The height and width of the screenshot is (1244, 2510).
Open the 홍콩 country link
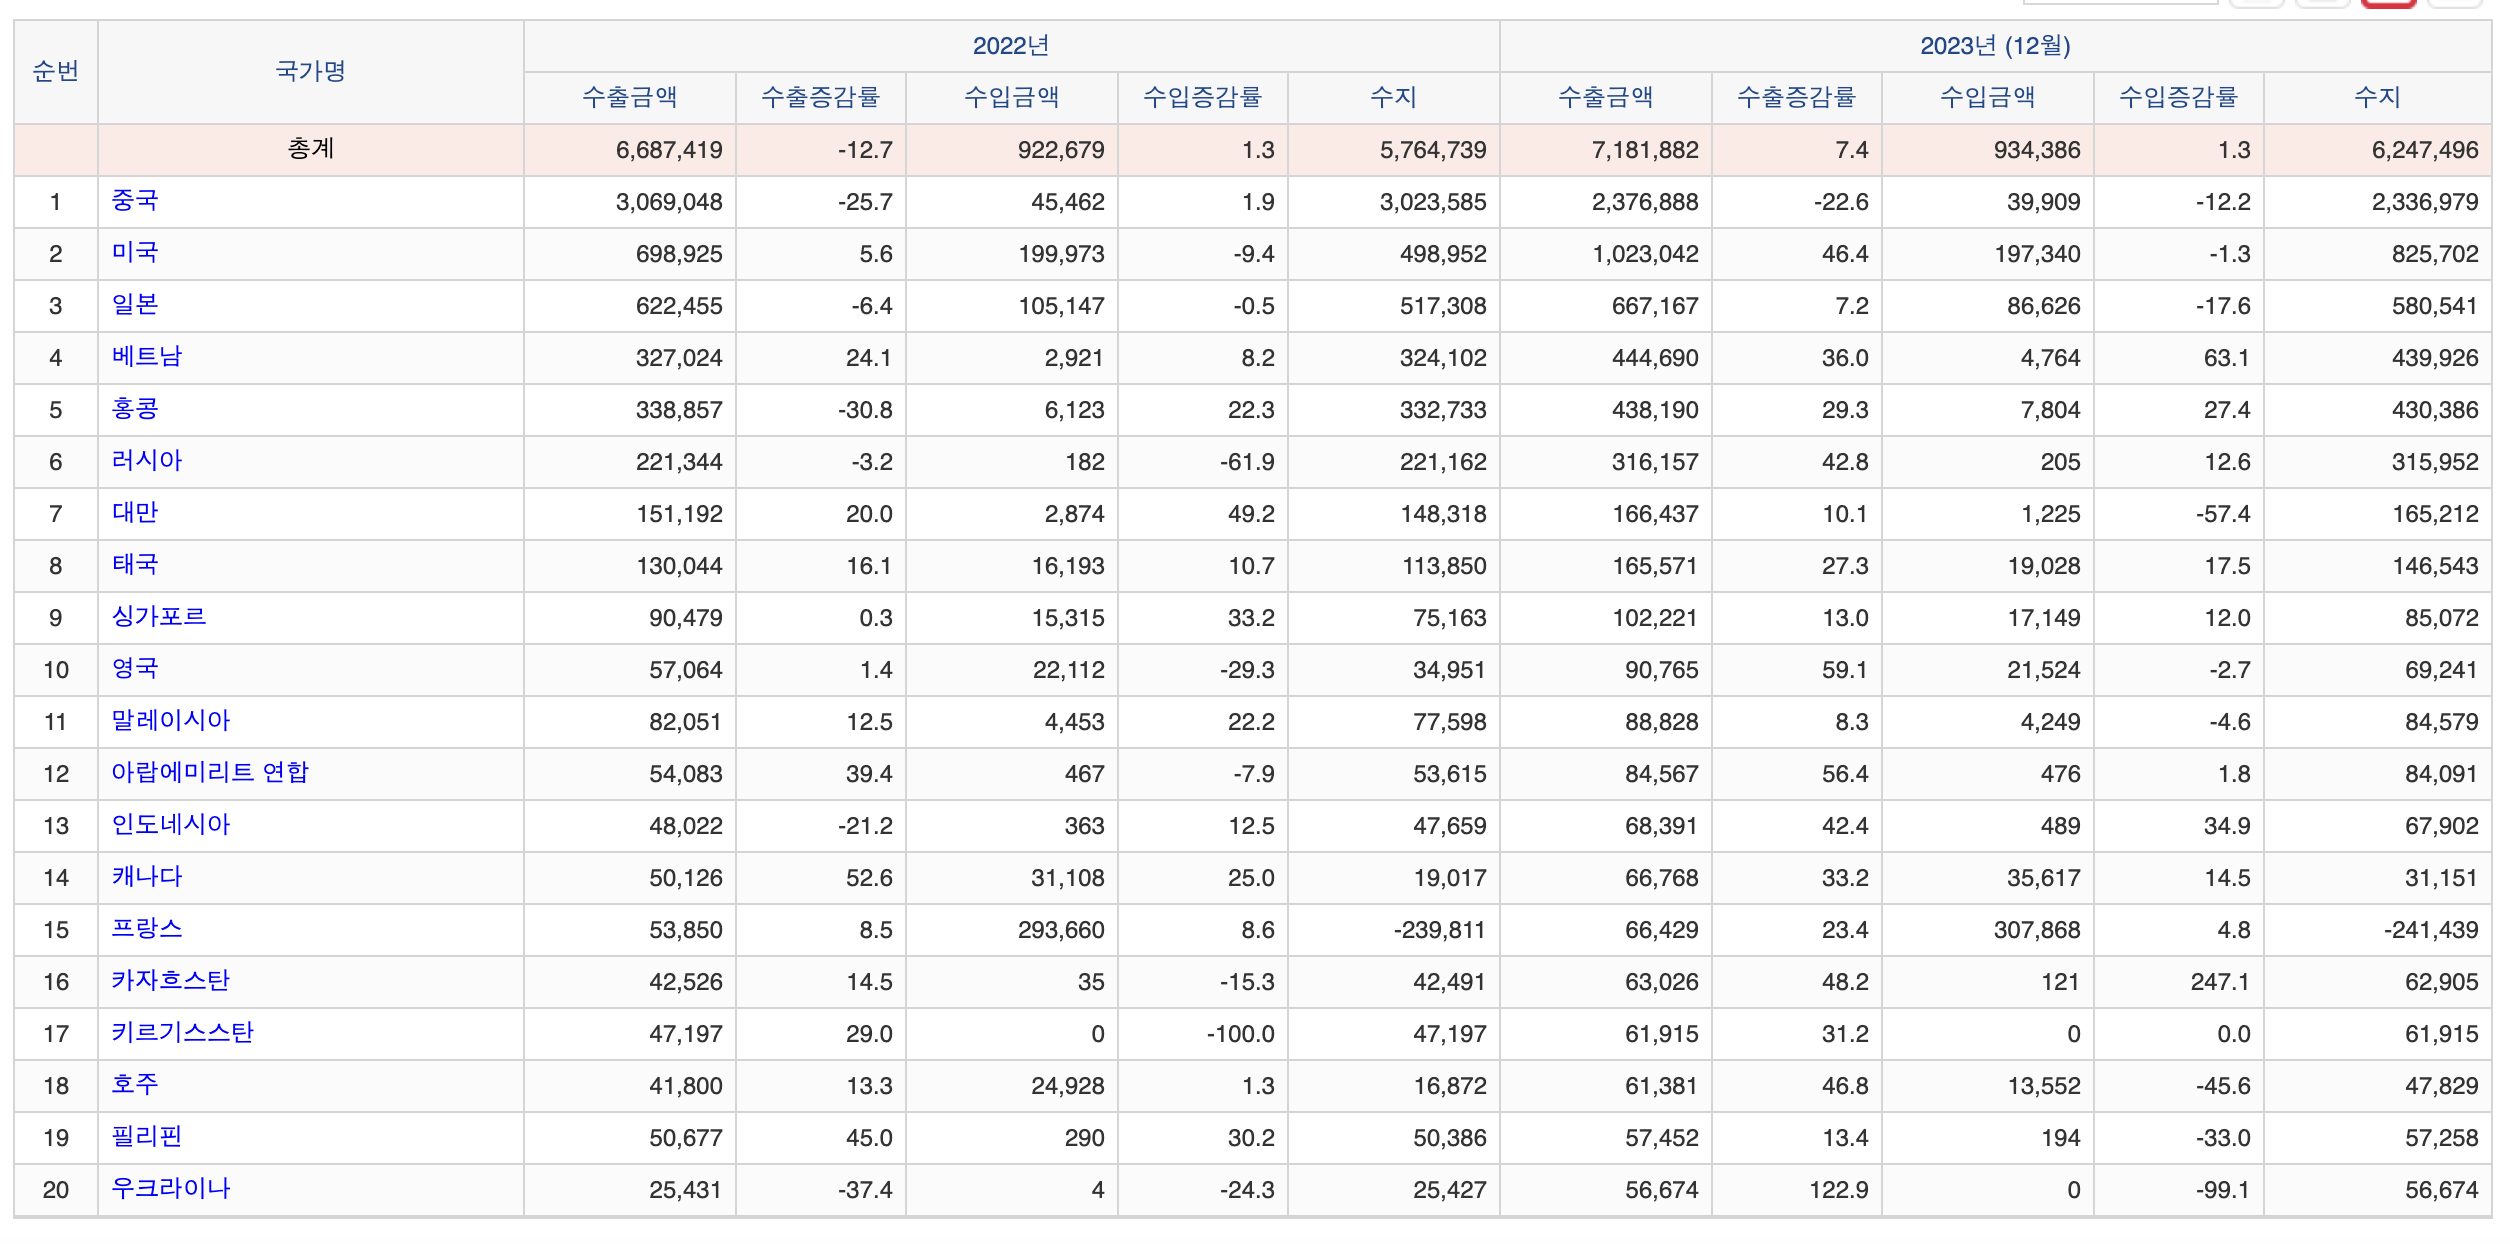135,409
